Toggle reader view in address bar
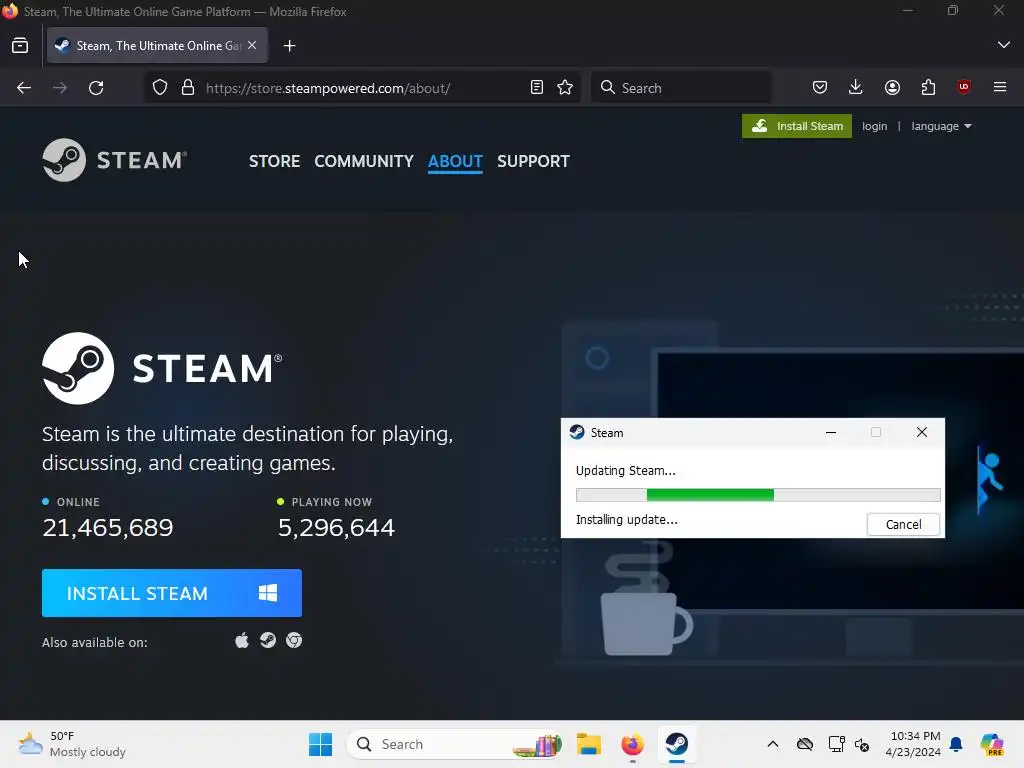 coord(537,88)
